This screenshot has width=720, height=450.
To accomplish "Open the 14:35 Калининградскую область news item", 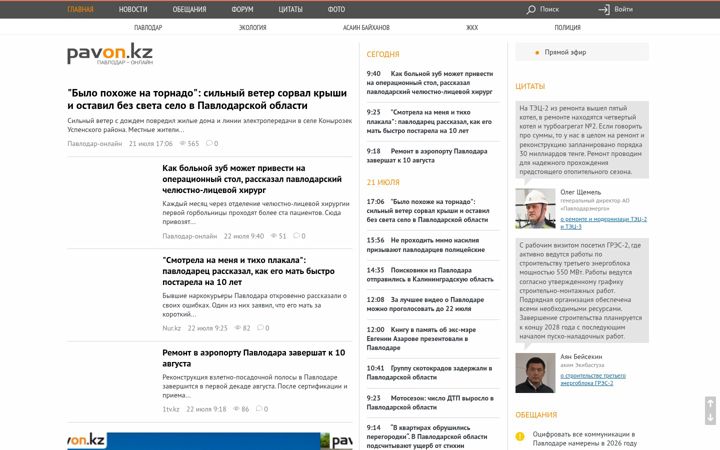I will click(x=430, y=275).
